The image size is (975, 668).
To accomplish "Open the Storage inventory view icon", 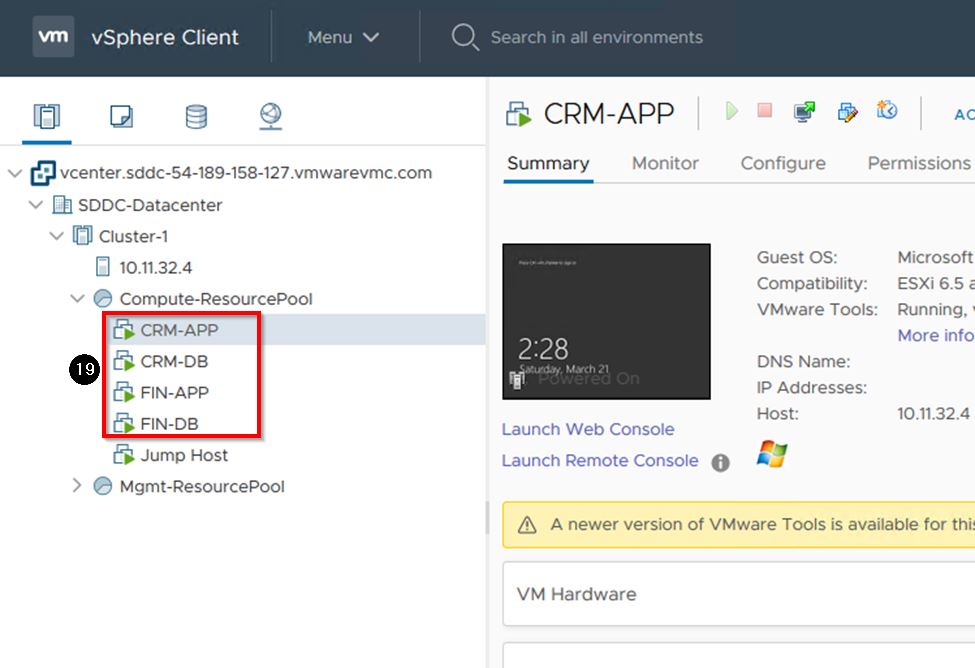I will 196,116.
